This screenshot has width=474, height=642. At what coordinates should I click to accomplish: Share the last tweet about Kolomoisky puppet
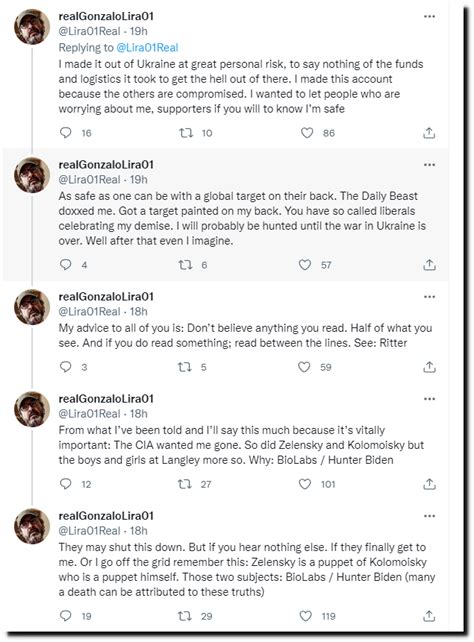tap(429, 616)
